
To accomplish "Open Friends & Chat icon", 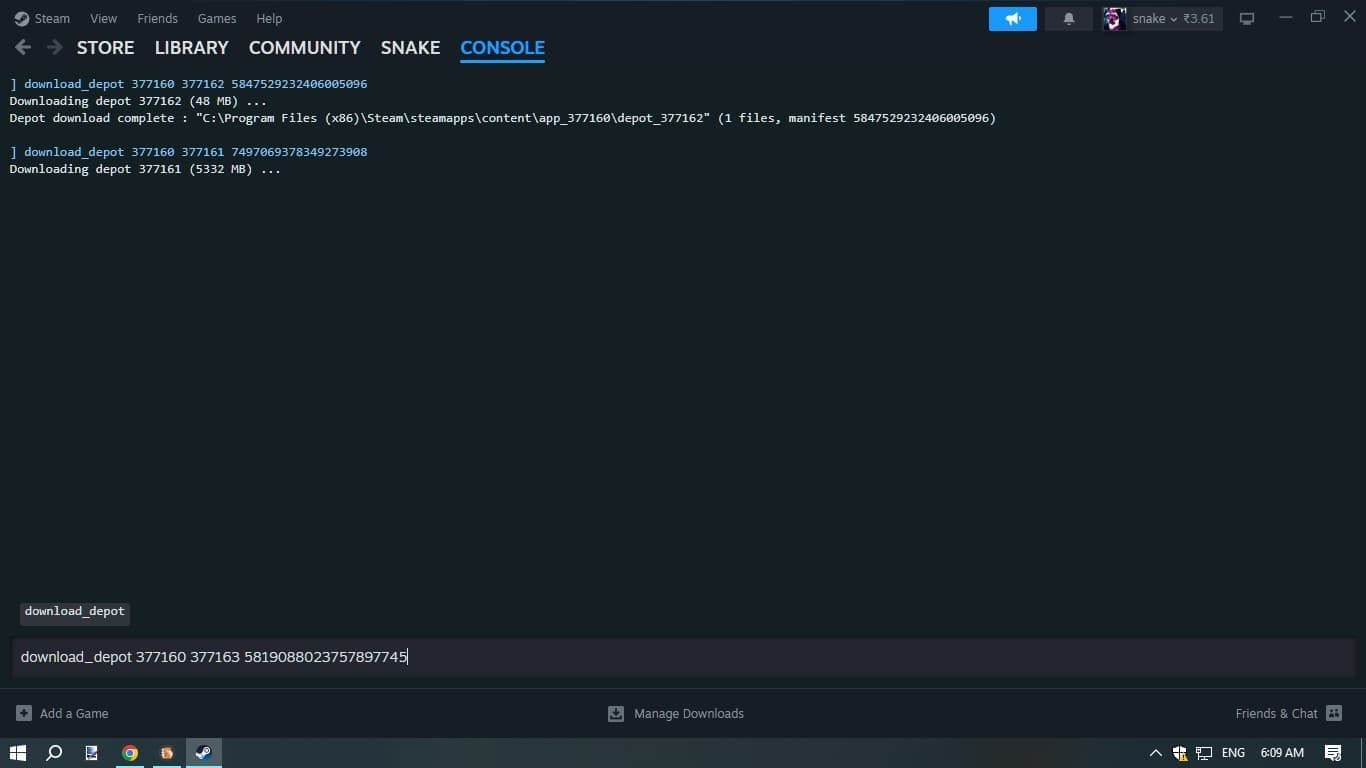I will click(1333, 713).
